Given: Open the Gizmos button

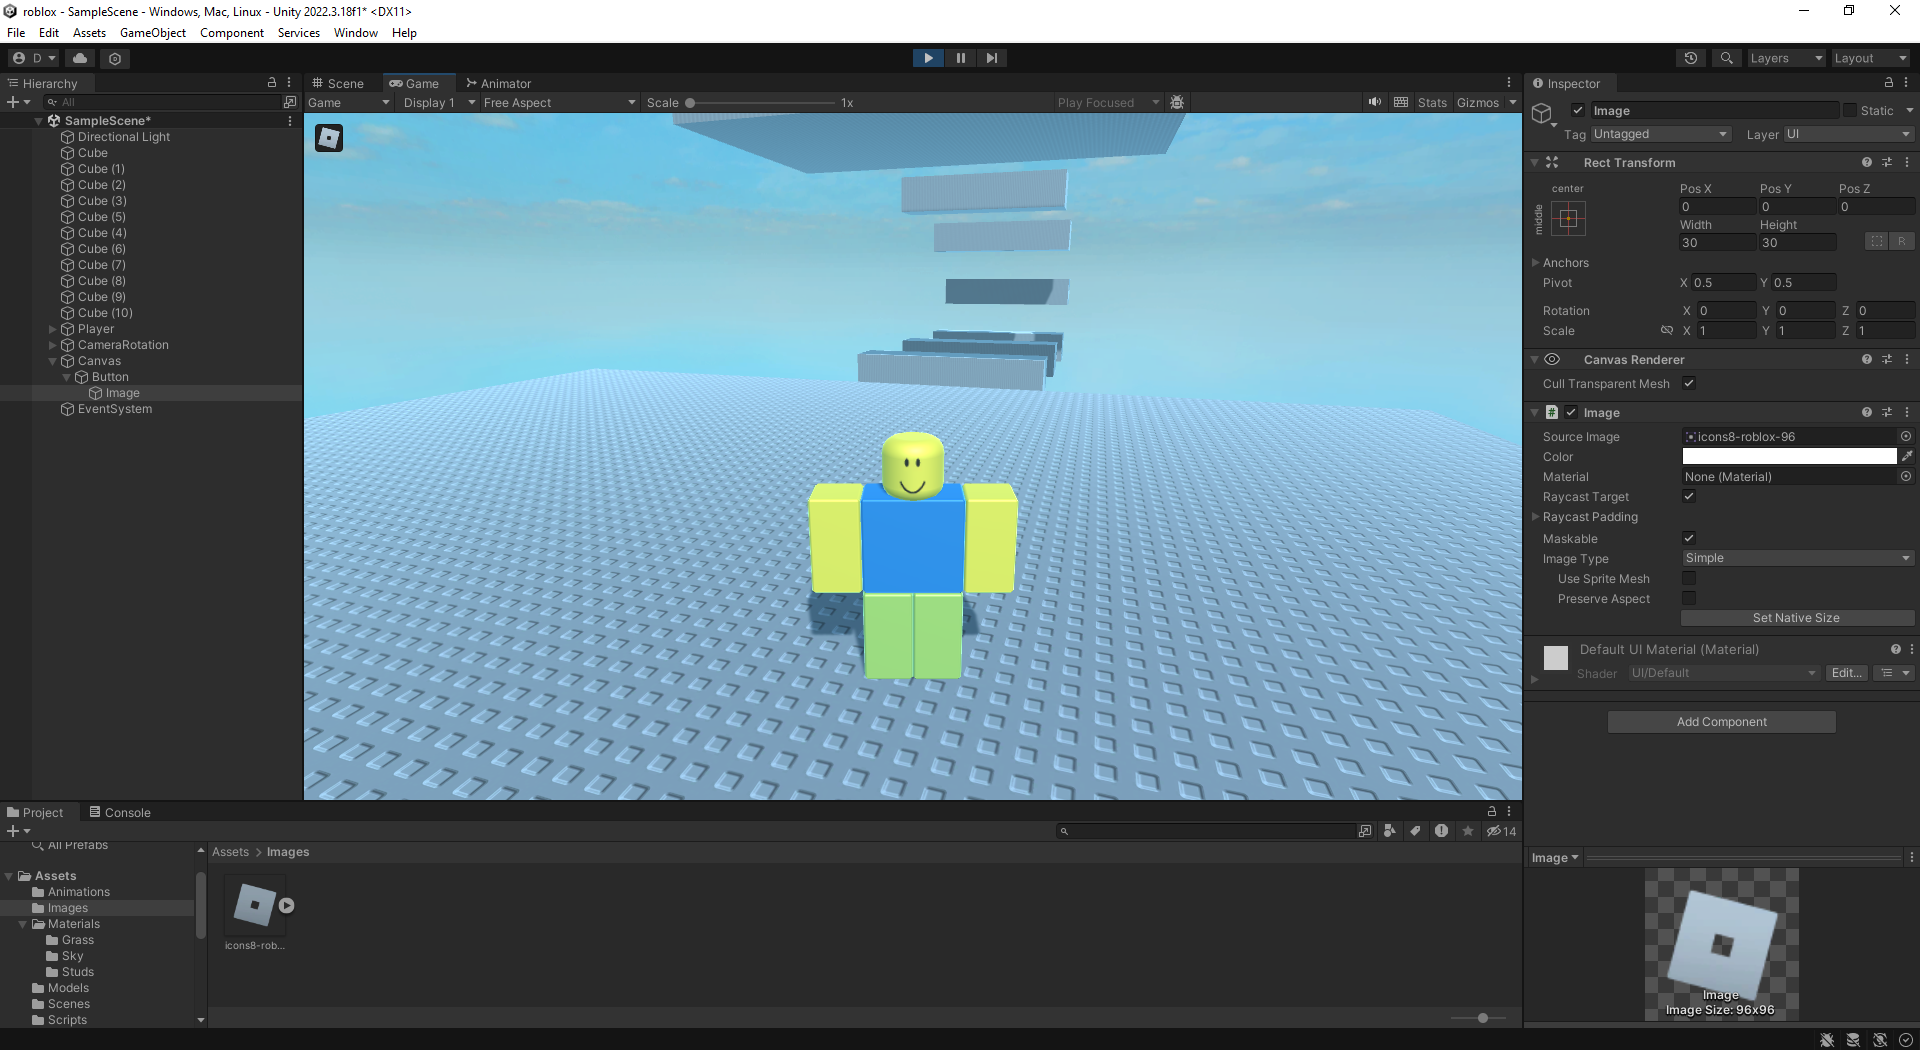Looking at the screenshot, I should coord(1478,102).
